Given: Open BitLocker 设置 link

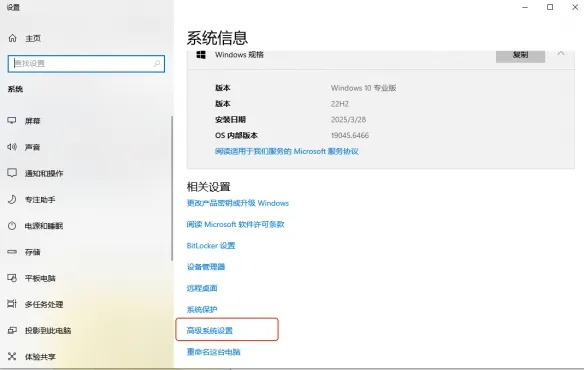Looking at the screenshot, I should pyautogui.click(x=211, y=246).
